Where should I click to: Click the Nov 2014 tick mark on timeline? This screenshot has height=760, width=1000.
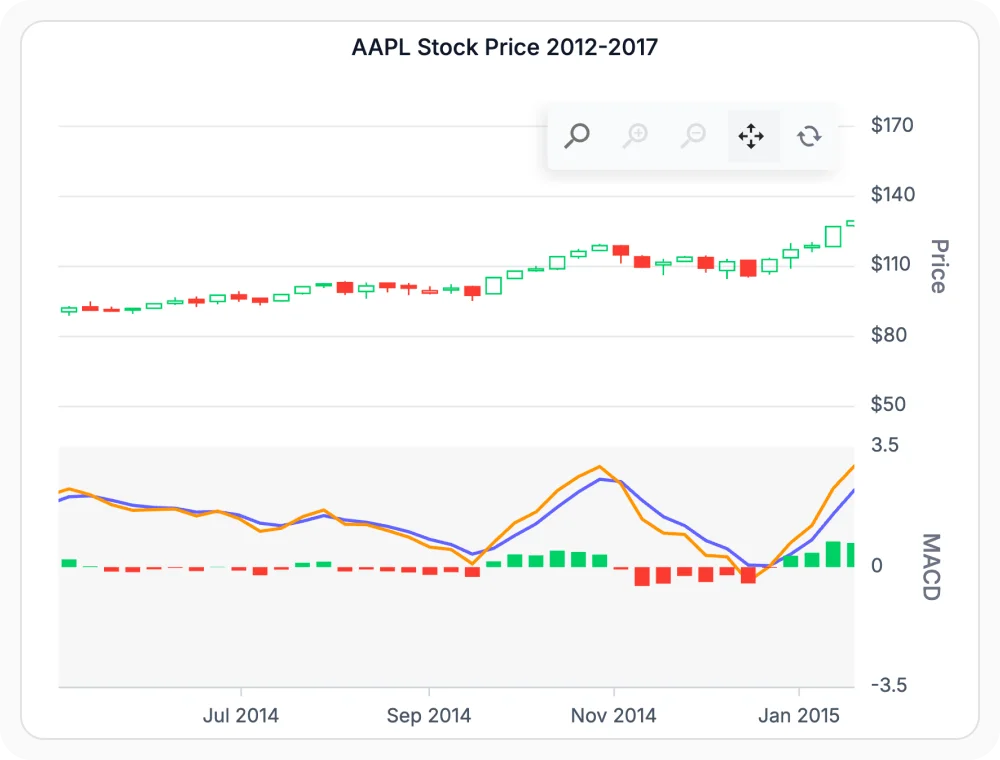[x=614, y=692]
